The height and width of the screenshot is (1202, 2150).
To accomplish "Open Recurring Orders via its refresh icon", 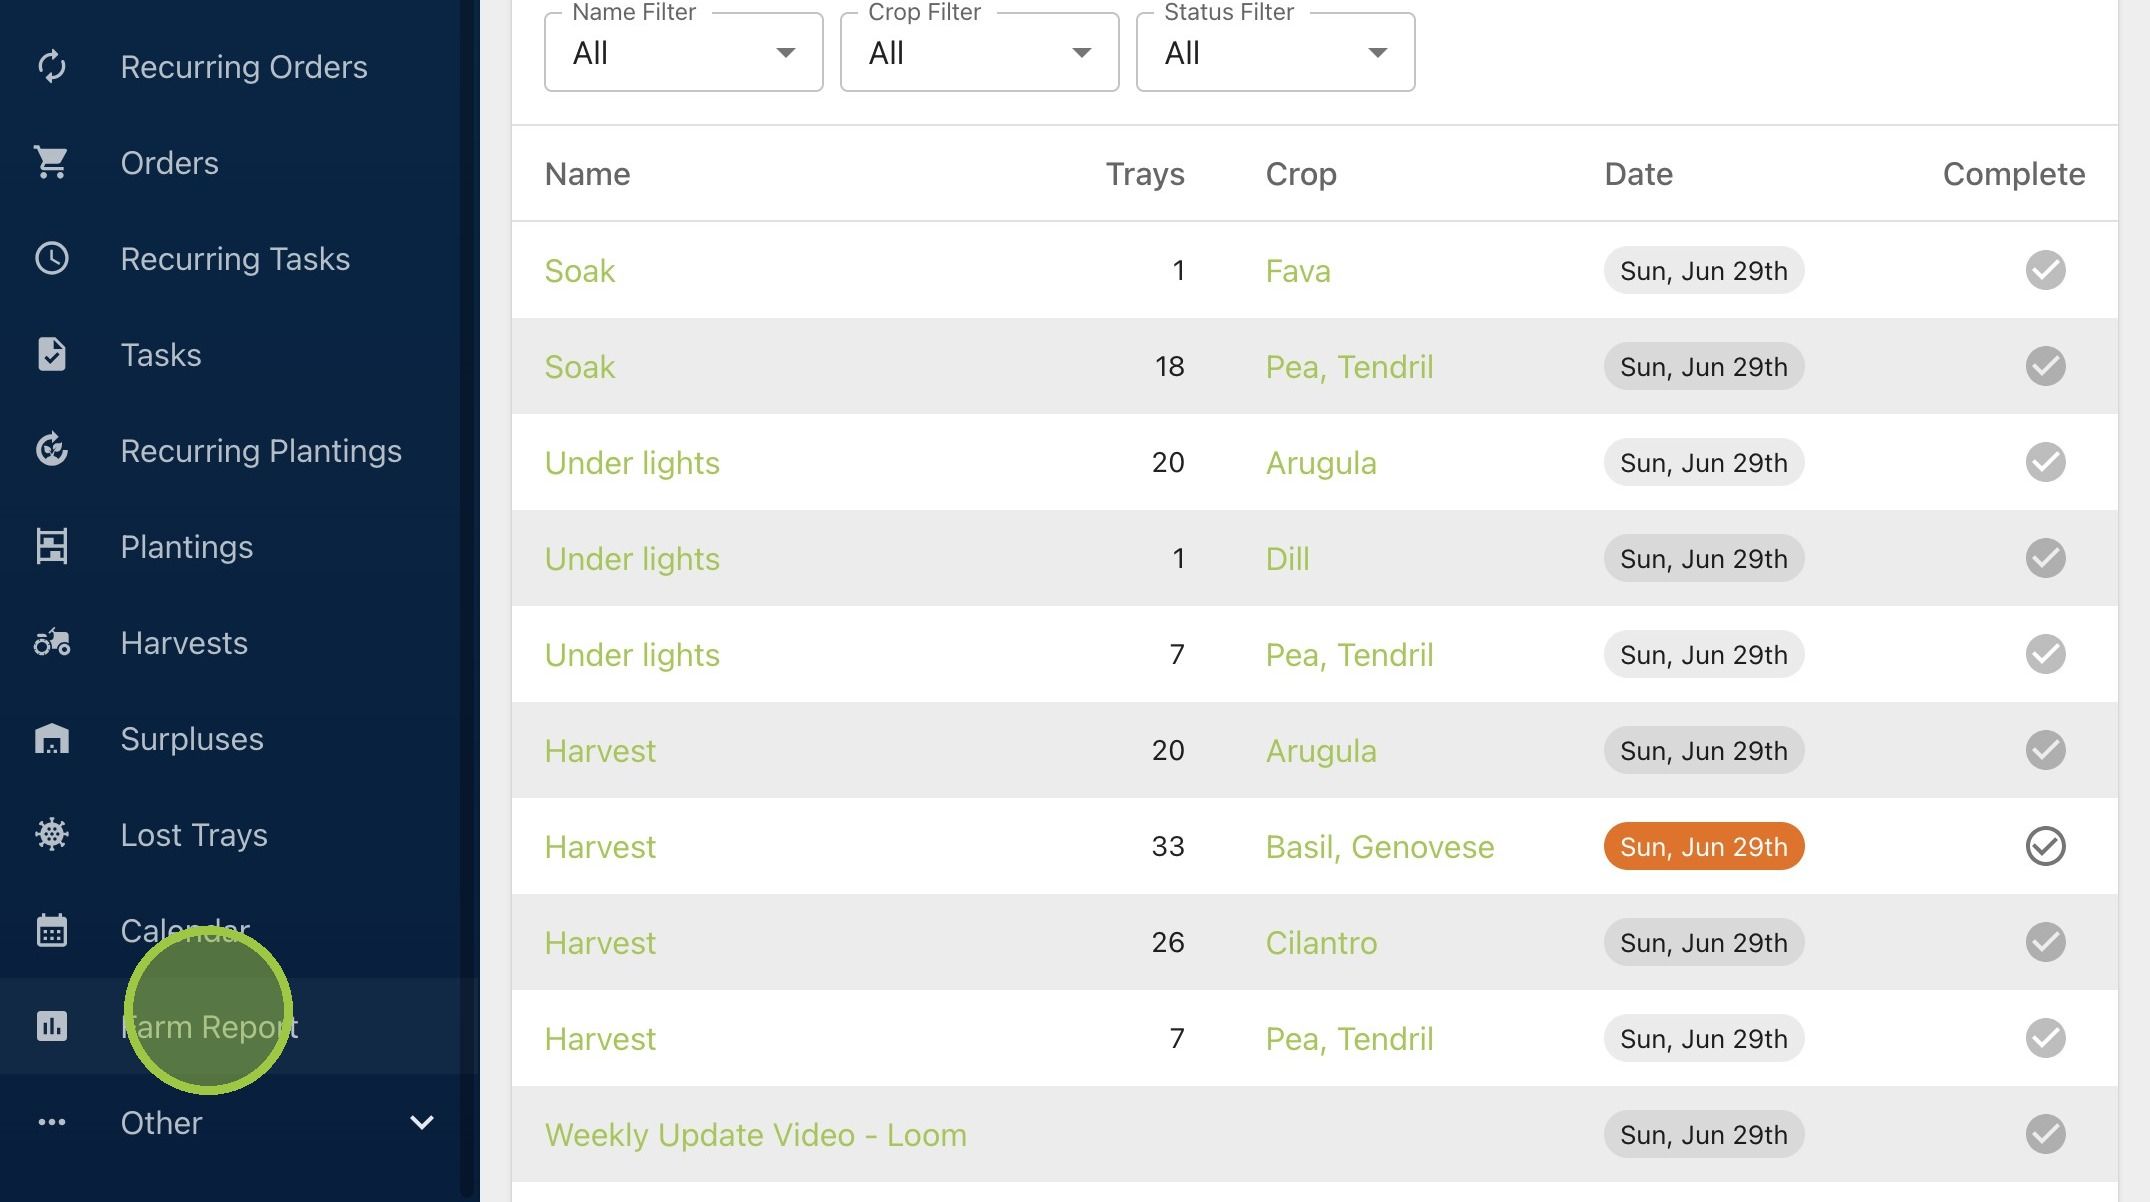I will tap(52, 67).
